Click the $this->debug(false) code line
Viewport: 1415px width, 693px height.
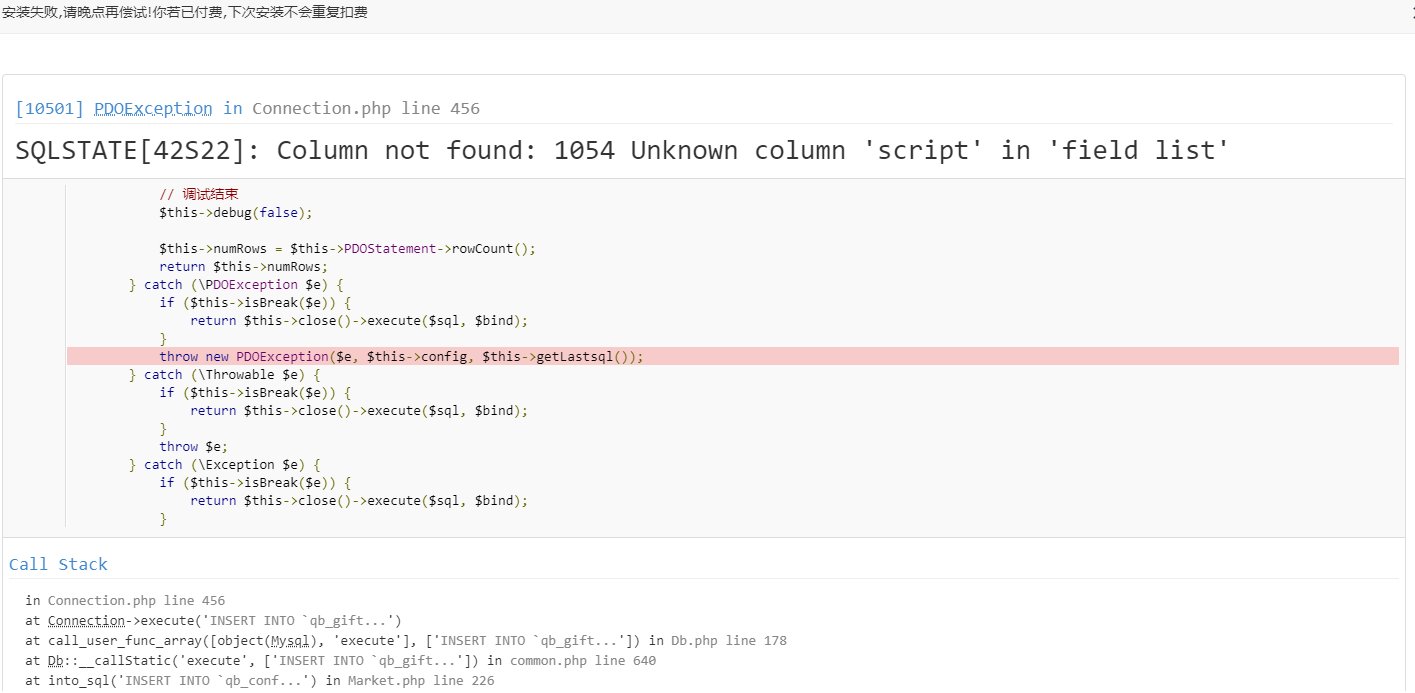(x=235, y=213)
